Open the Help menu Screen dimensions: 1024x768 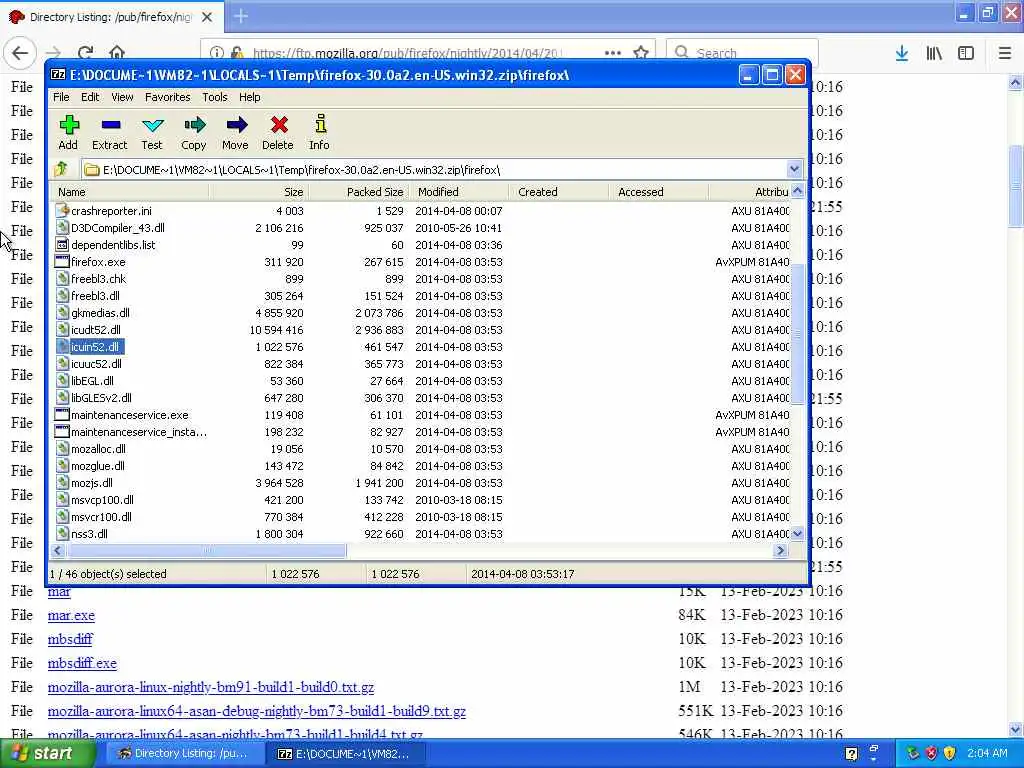click(249, 97)
